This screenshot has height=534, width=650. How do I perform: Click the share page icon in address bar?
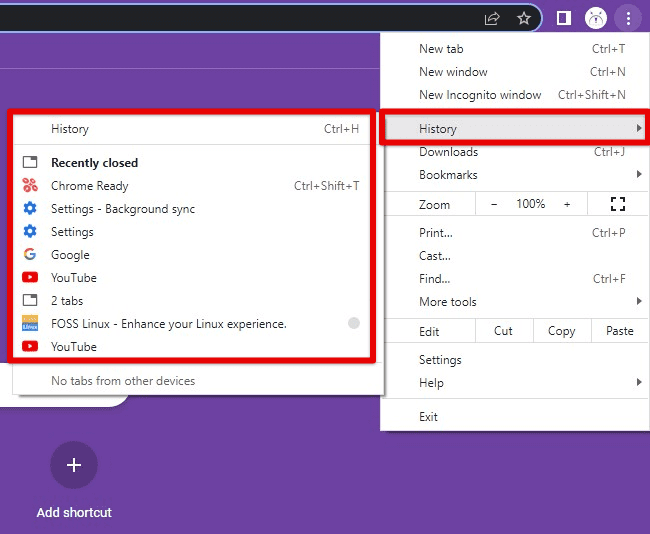coord(492,18)
